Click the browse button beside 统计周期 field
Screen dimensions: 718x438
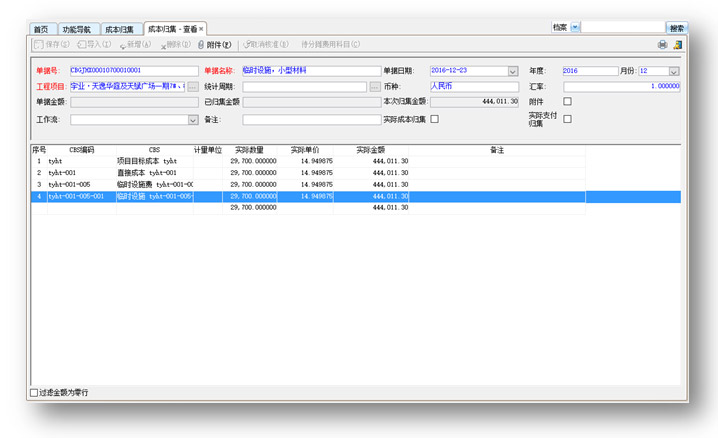[375, 87]
